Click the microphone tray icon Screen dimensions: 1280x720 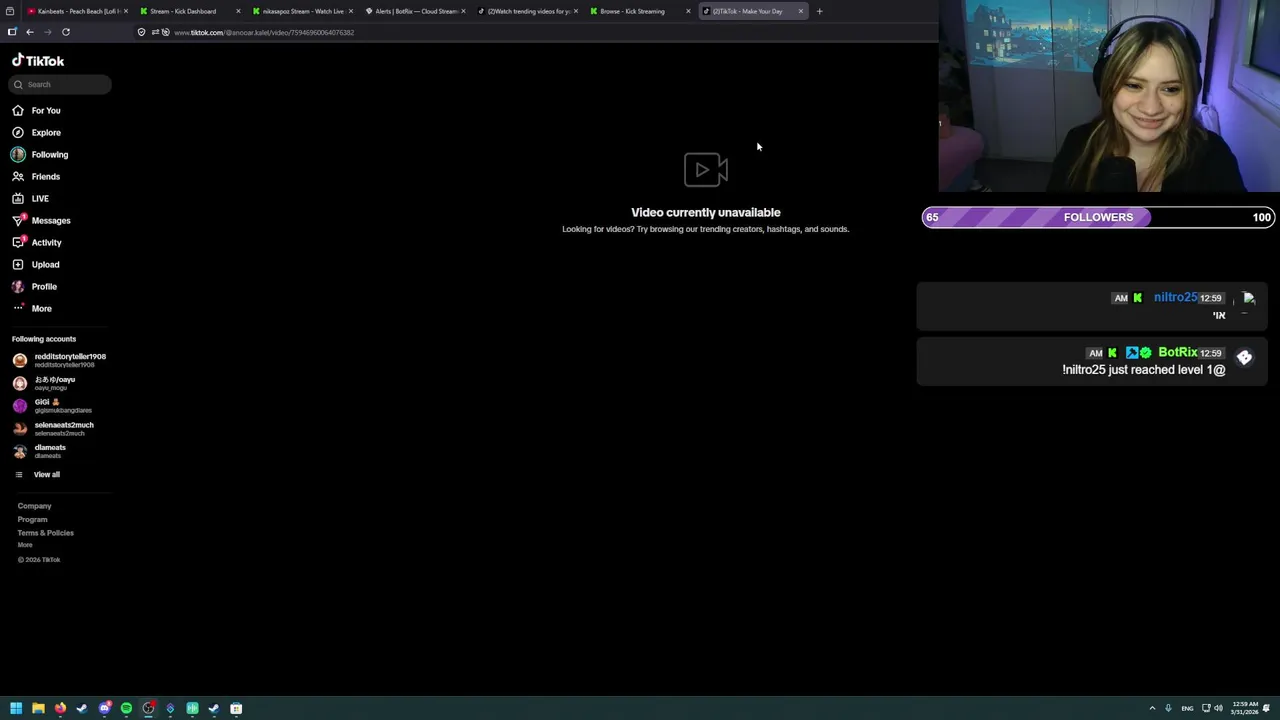pyautogui.click(x=1168, y=708)
